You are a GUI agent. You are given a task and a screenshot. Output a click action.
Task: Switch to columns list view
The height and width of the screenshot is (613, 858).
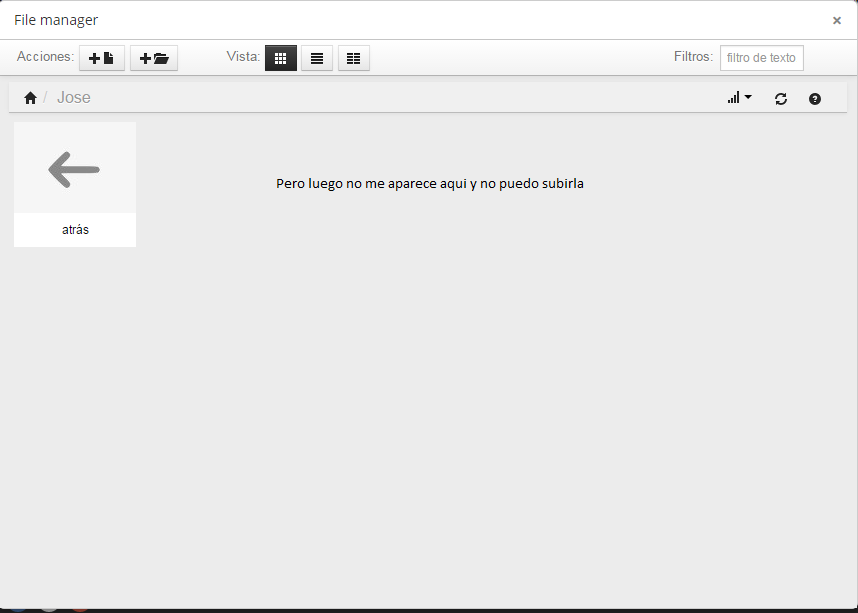pos(353,58)
